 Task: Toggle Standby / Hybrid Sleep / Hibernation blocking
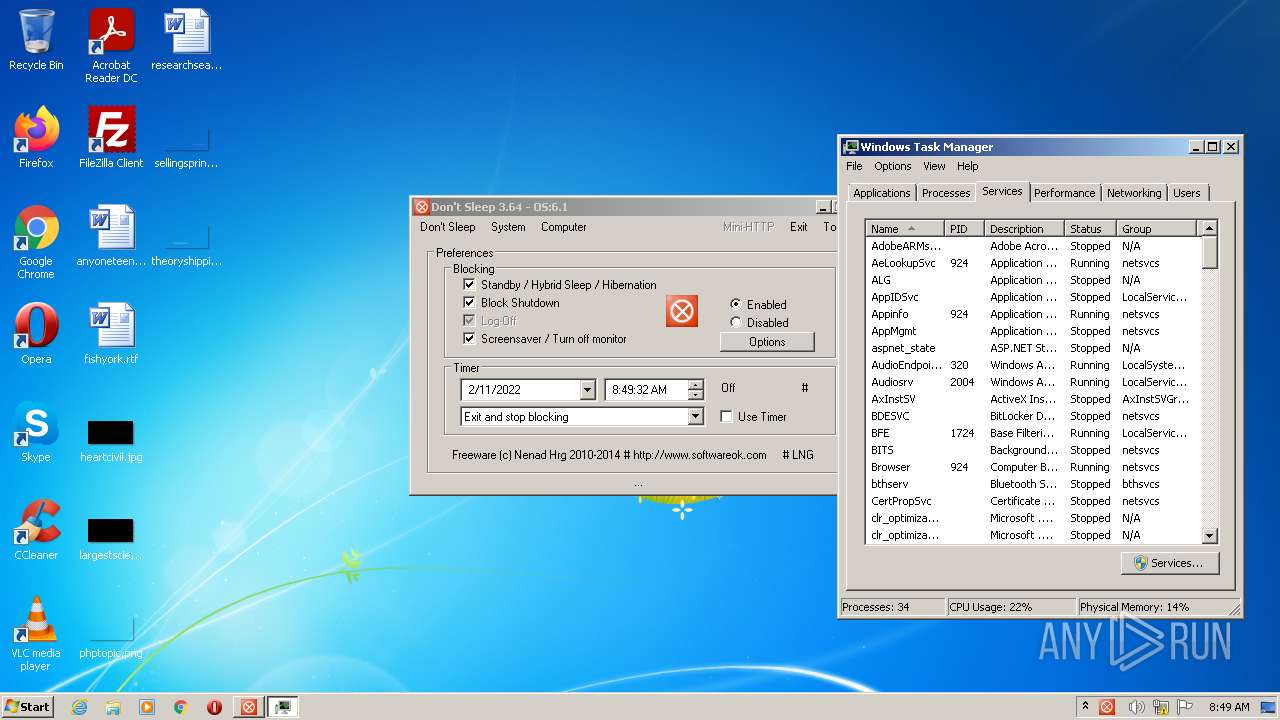point(469,285)
